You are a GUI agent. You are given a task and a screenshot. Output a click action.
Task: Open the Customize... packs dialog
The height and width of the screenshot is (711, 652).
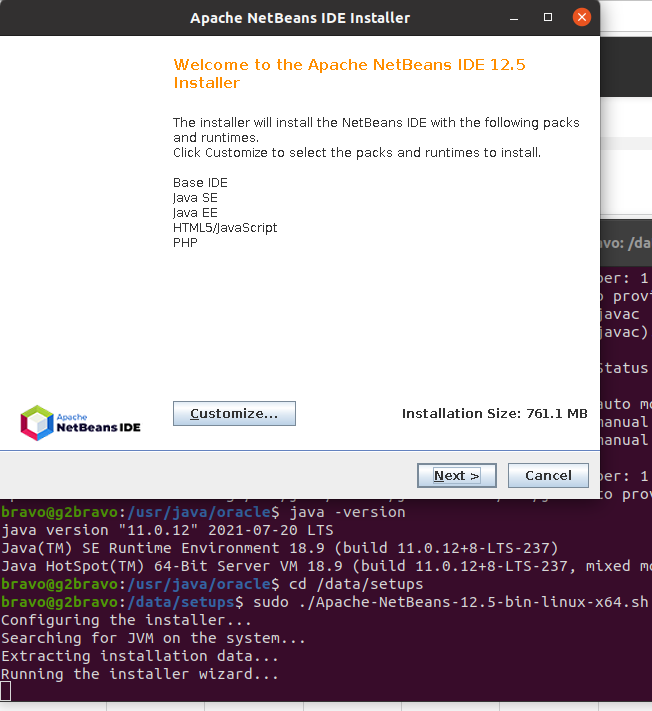pos(234,413)
